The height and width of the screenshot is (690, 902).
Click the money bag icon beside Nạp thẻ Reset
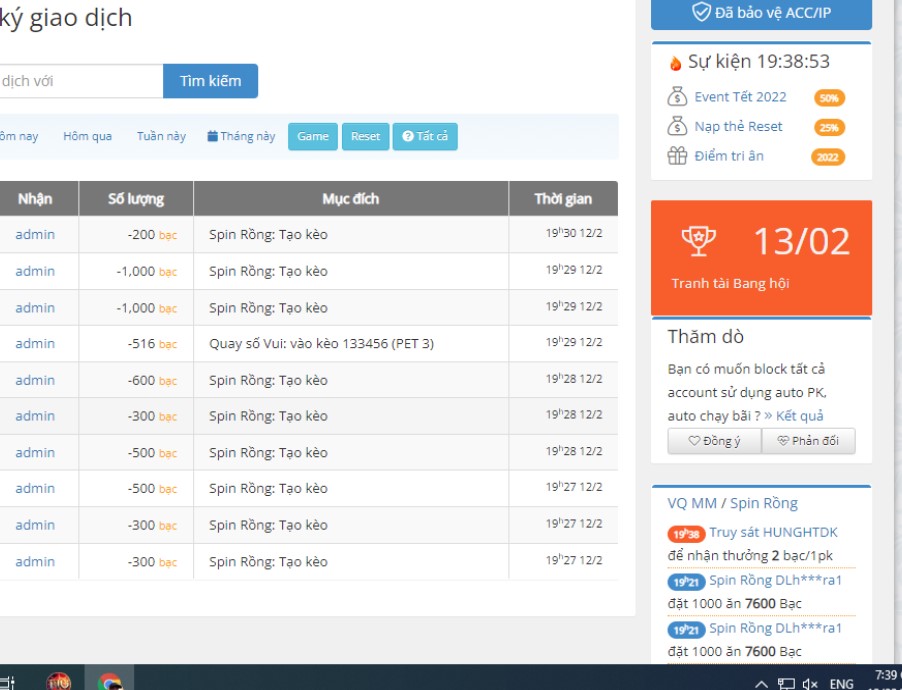tap(677, 127)
